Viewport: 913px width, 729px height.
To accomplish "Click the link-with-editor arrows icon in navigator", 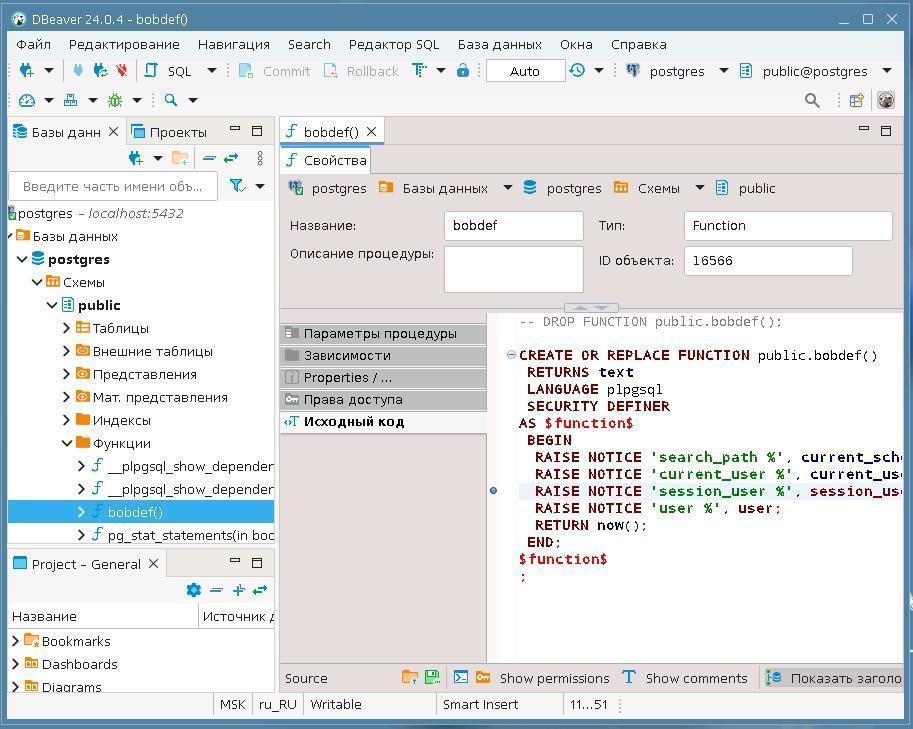I will pos(231,158).
